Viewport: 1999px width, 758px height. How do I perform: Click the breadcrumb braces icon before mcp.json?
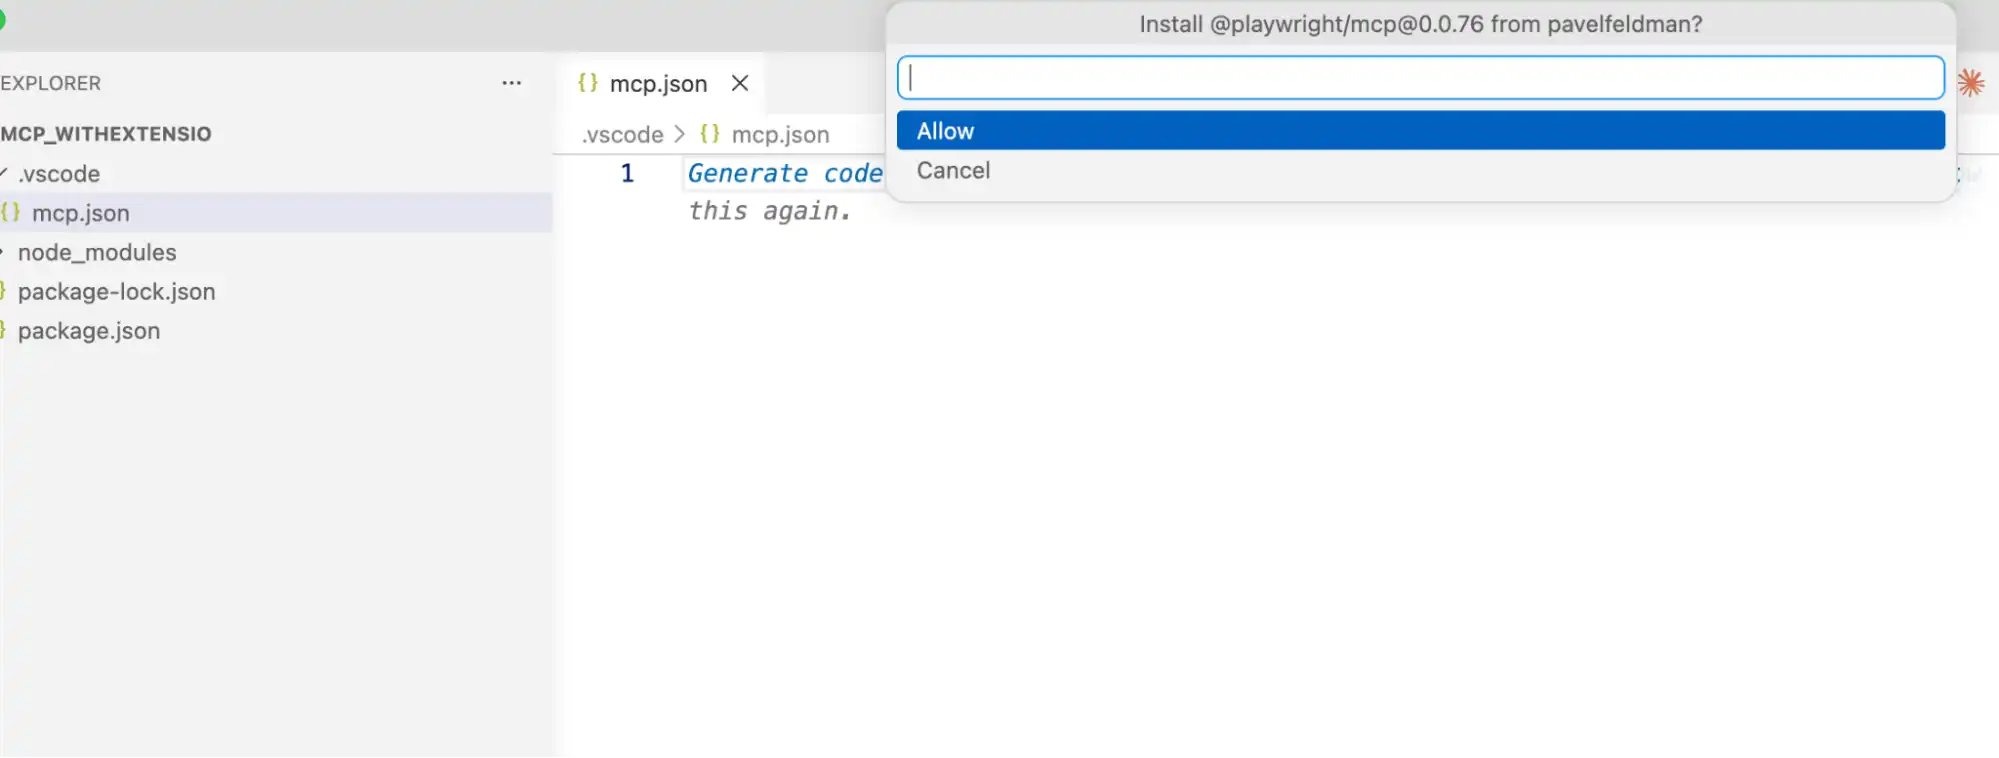710,133
